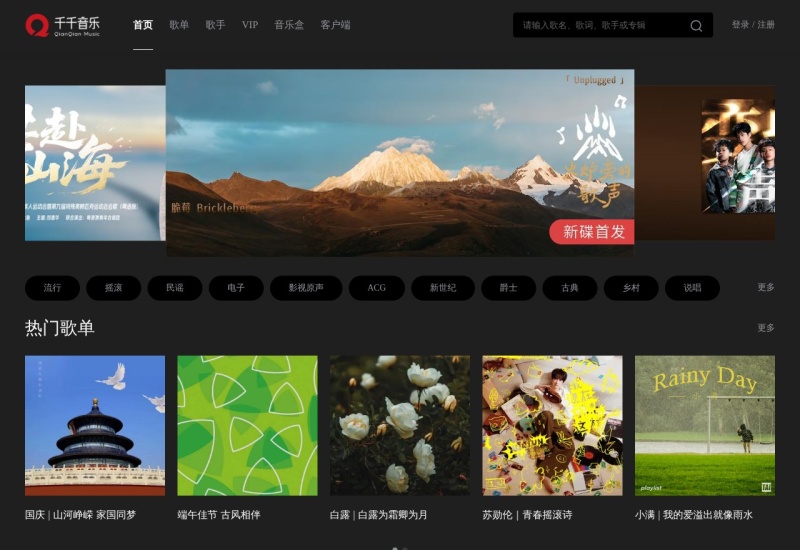Expand more genres with 更多 link

pos(765,288)
